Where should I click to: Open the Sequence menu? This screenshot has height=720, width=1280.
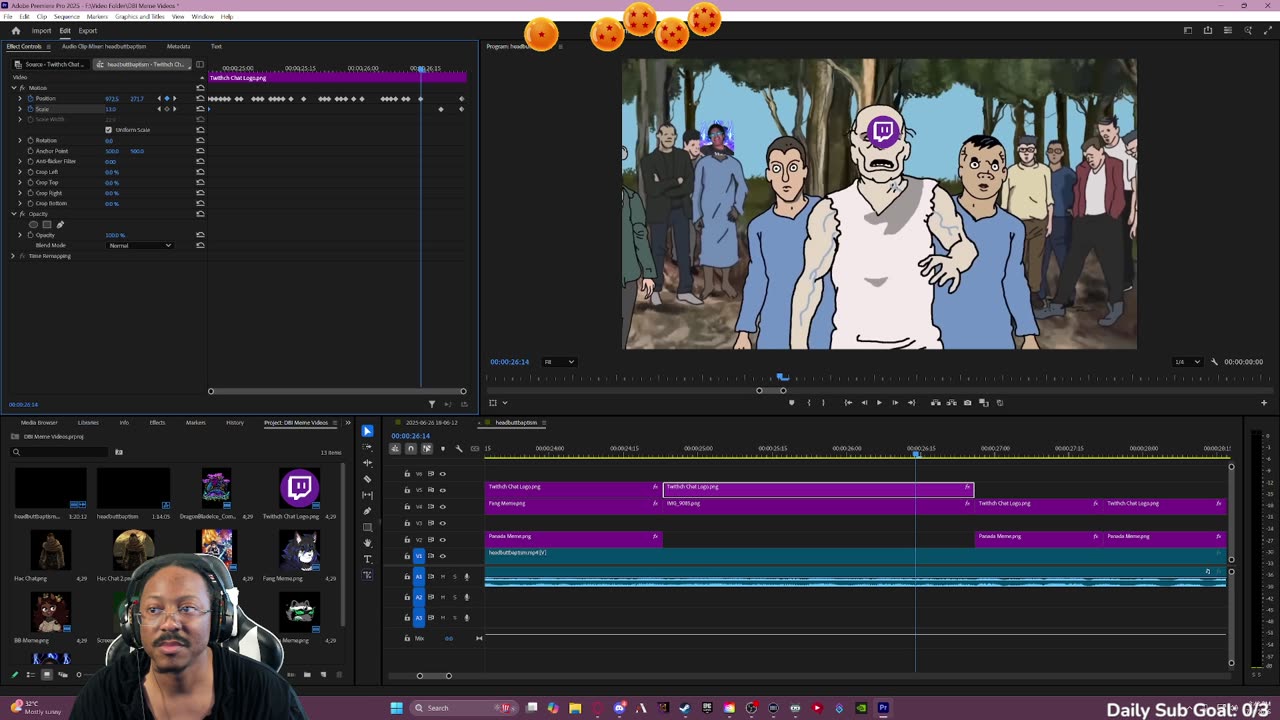(x=67, y=17)
